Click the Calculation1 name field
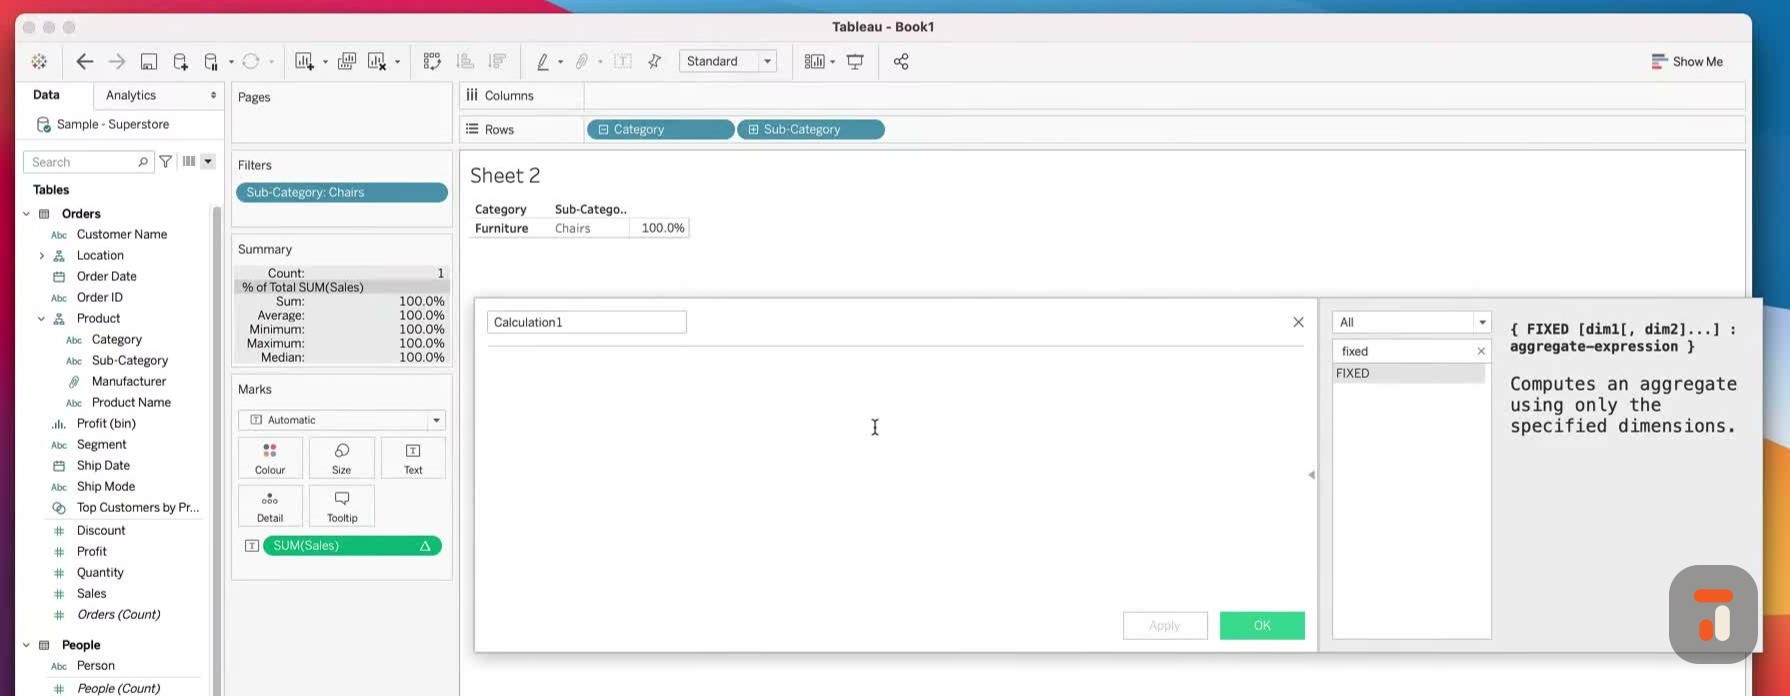1790x696 pixels. coord(587,322)
